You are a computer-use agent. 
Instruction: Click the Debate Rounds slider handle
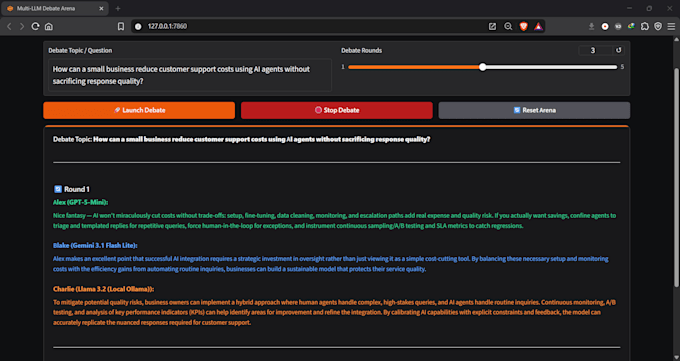(x=482, y=67)
